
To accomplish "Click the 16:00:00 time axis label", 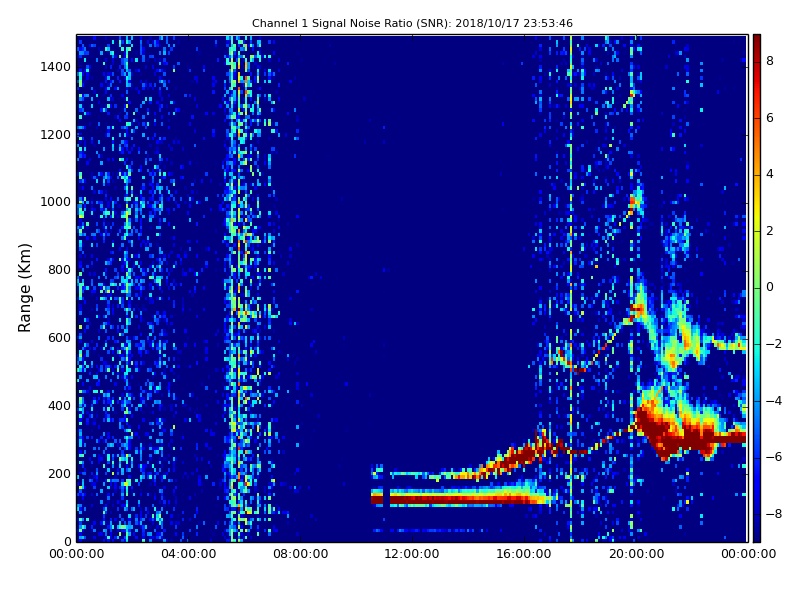I will tap(524, 554).
